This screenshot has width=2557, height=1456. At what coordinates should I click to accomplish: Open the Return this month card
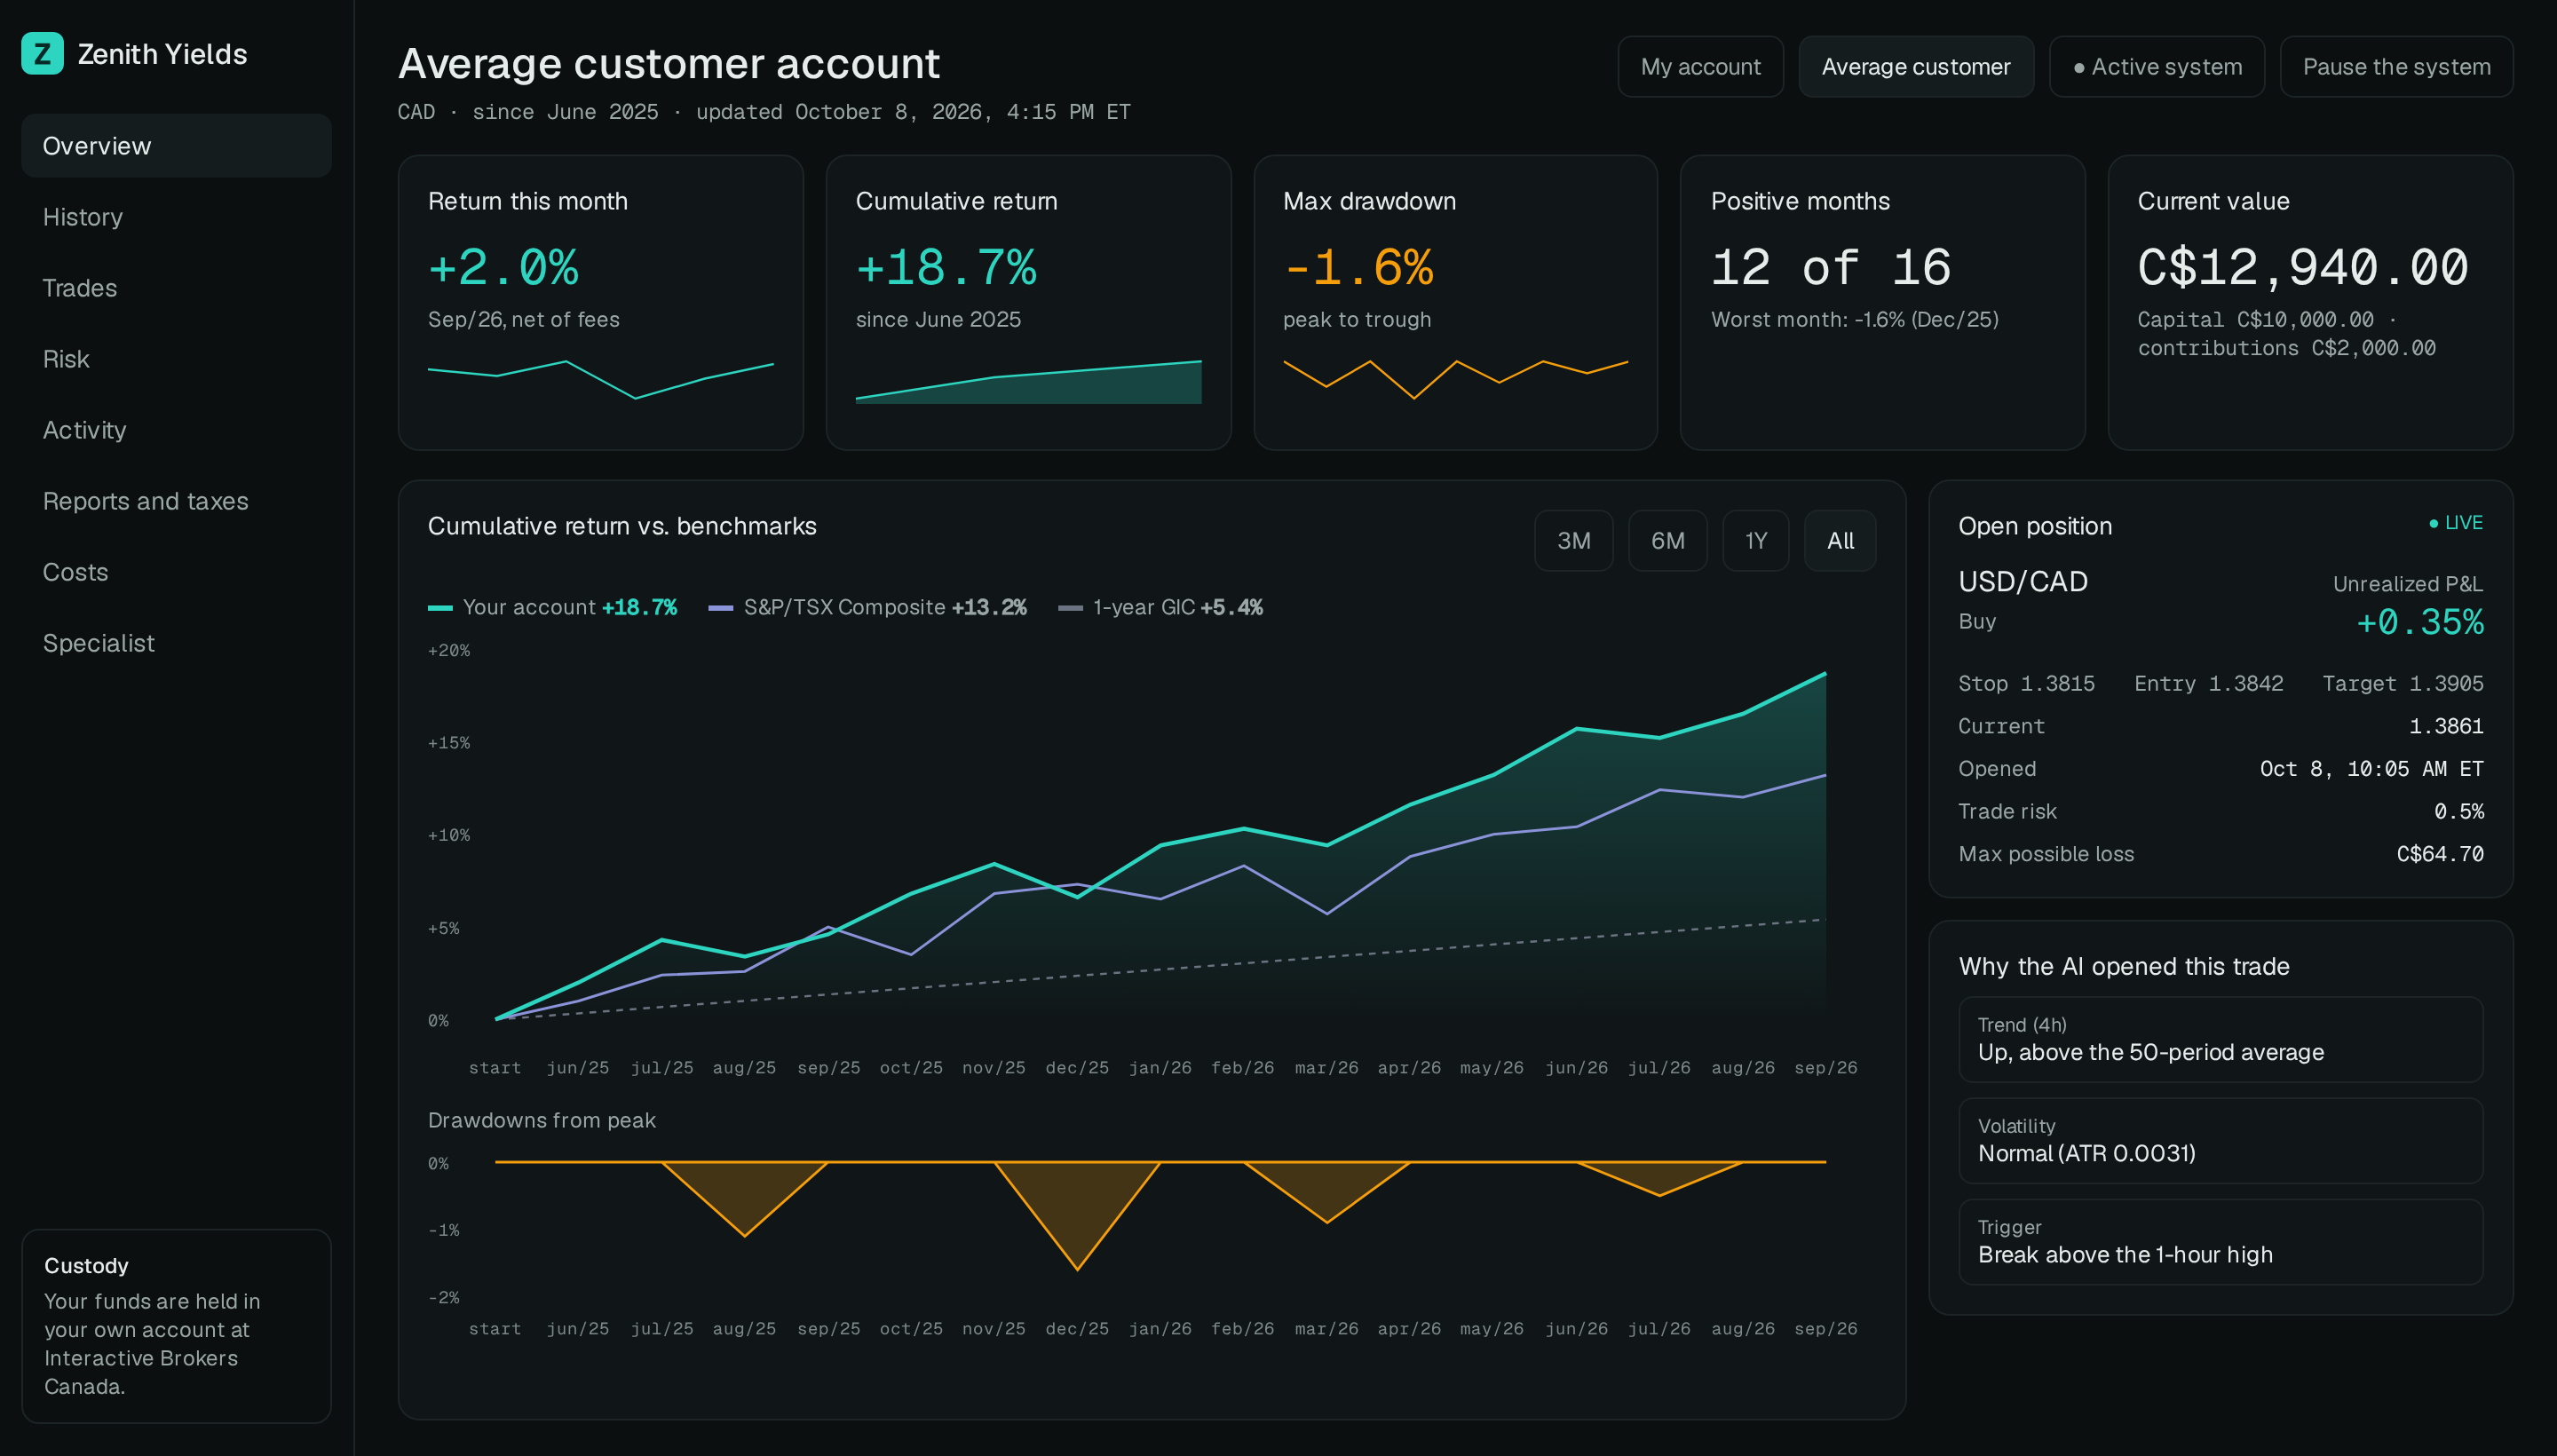[x=601, y=302]
